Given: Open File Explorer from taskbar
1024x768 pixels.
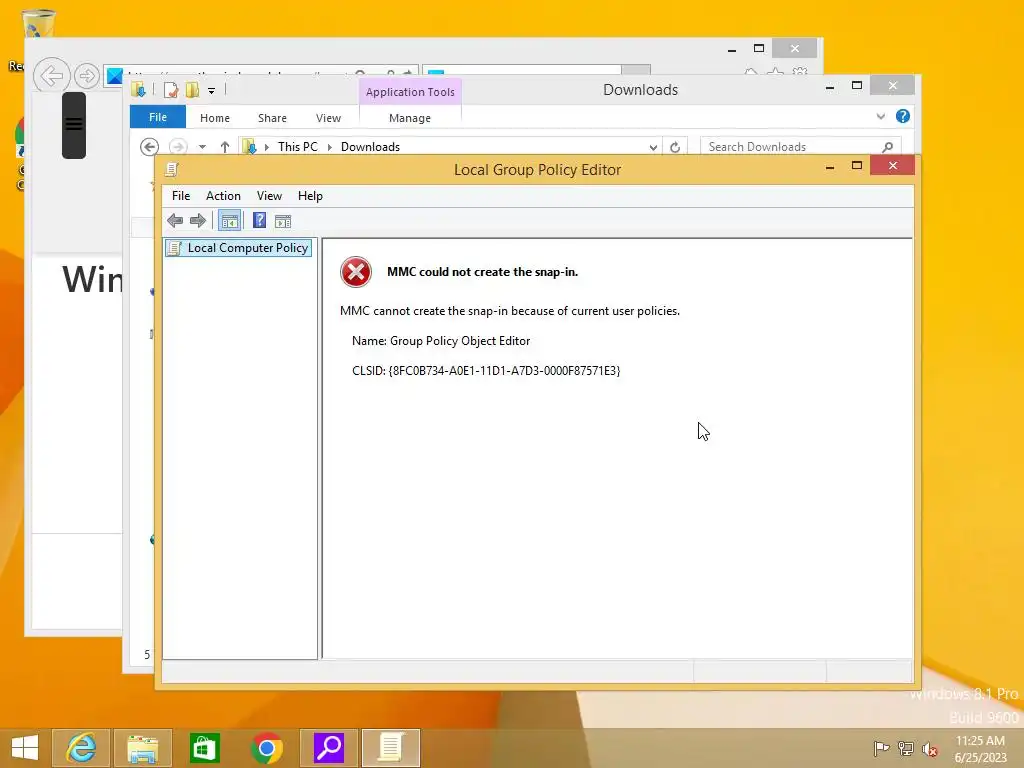Looking at the screenshot, I should point(143,748).
